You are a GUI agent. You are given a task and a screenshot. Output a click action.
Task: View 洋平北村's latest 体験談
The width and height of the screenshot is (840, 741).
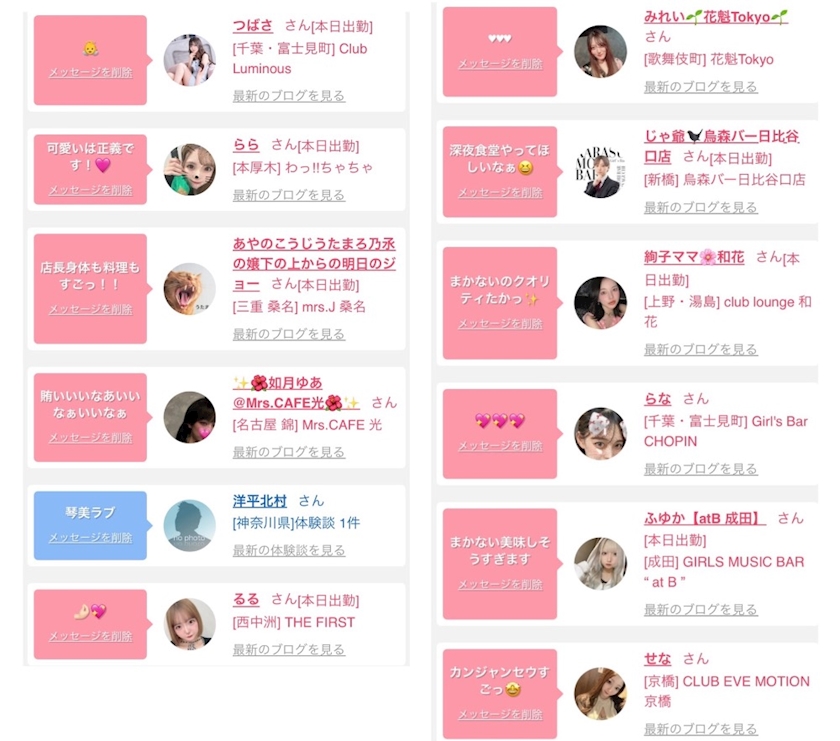pos(289,550)
